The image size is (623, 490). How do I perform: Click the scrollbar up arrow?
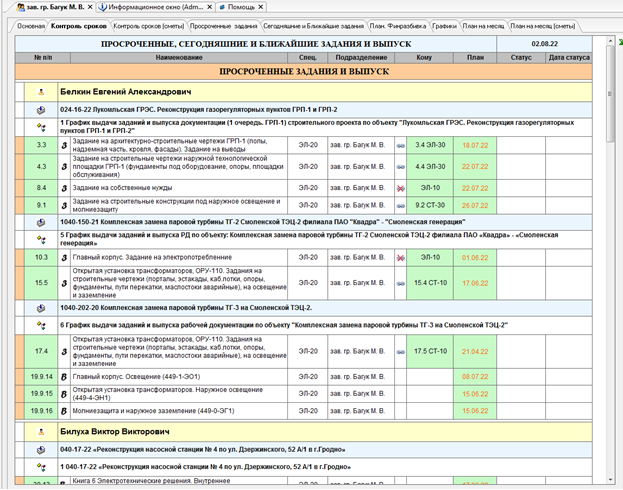(610, 41)
